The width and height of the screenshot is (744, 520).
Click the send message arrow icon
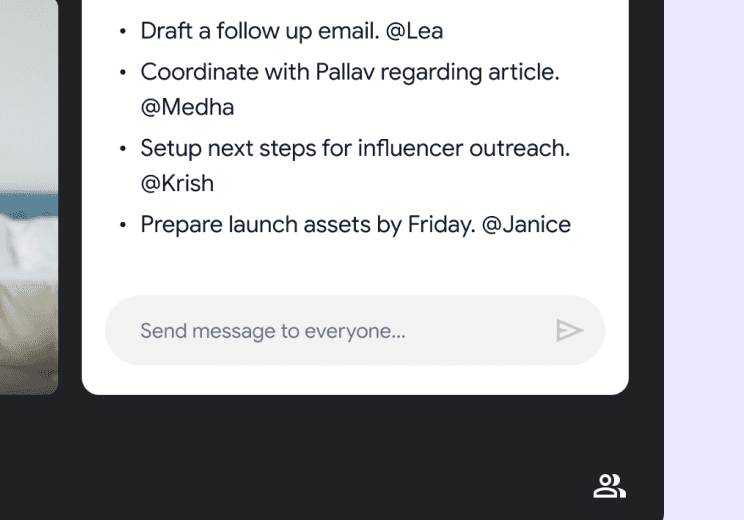pos(569,331)
